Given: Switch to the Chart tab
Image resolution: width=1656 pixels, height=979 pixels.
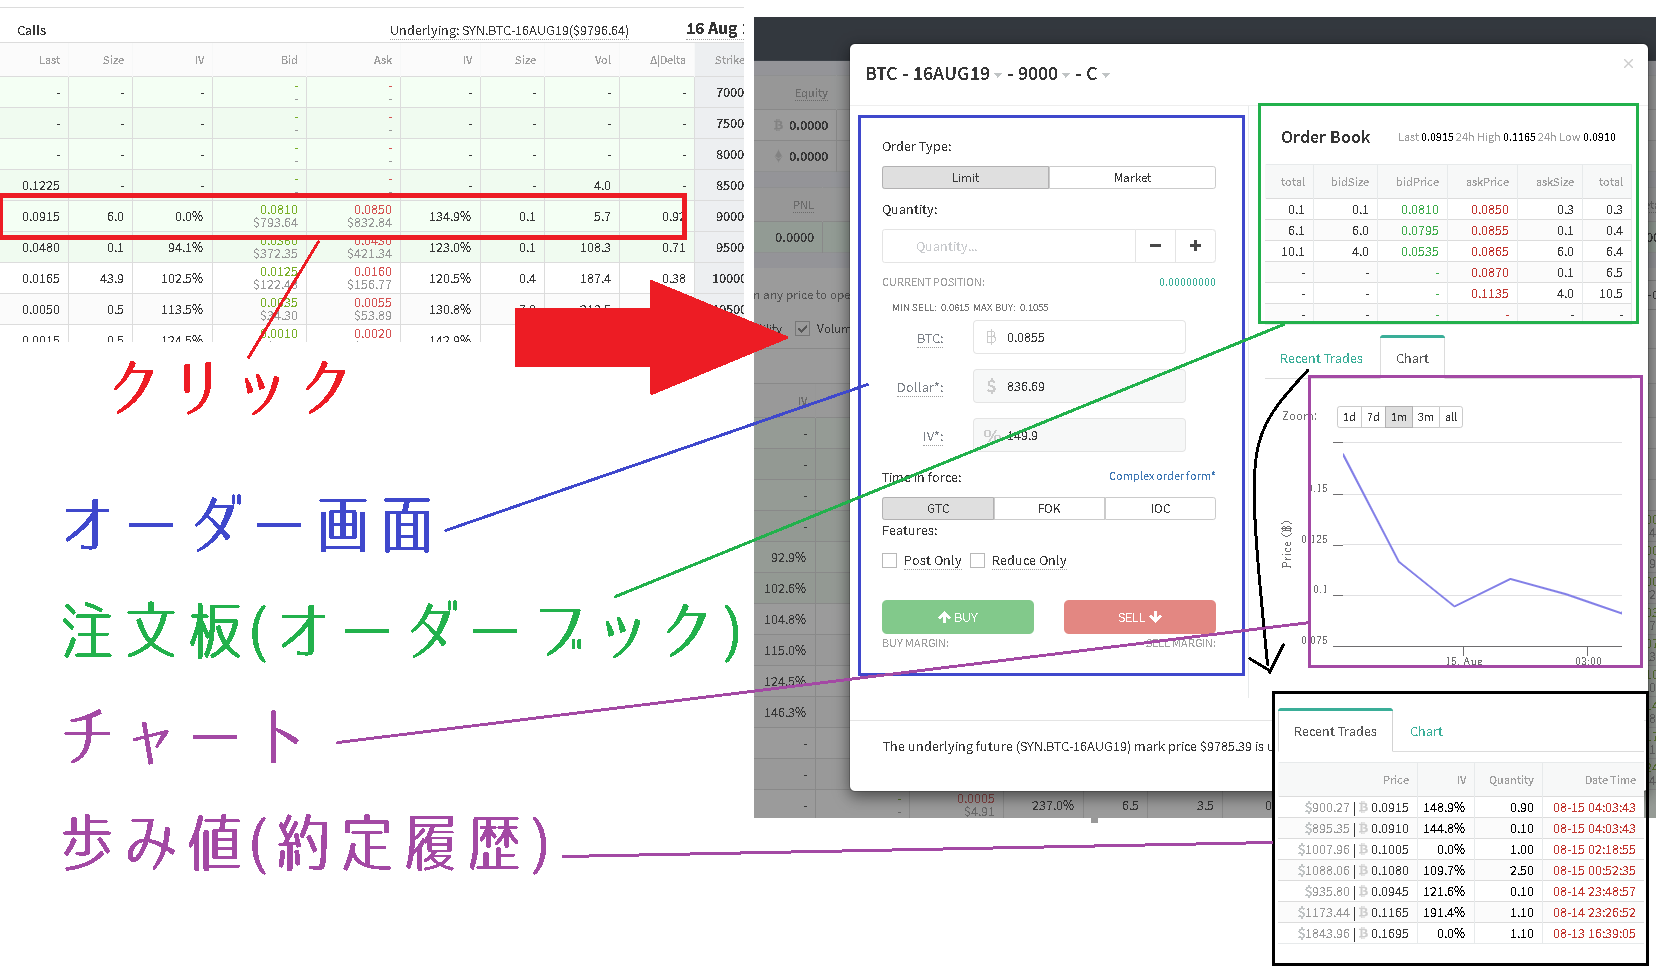Looking at the screenshot, I should (x=1412, y=357).
